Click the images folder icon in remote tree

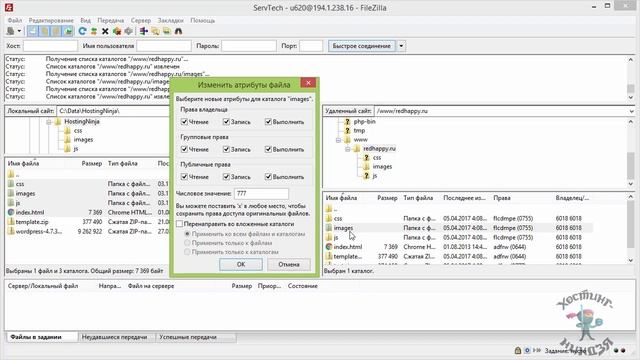coord(366,167)
